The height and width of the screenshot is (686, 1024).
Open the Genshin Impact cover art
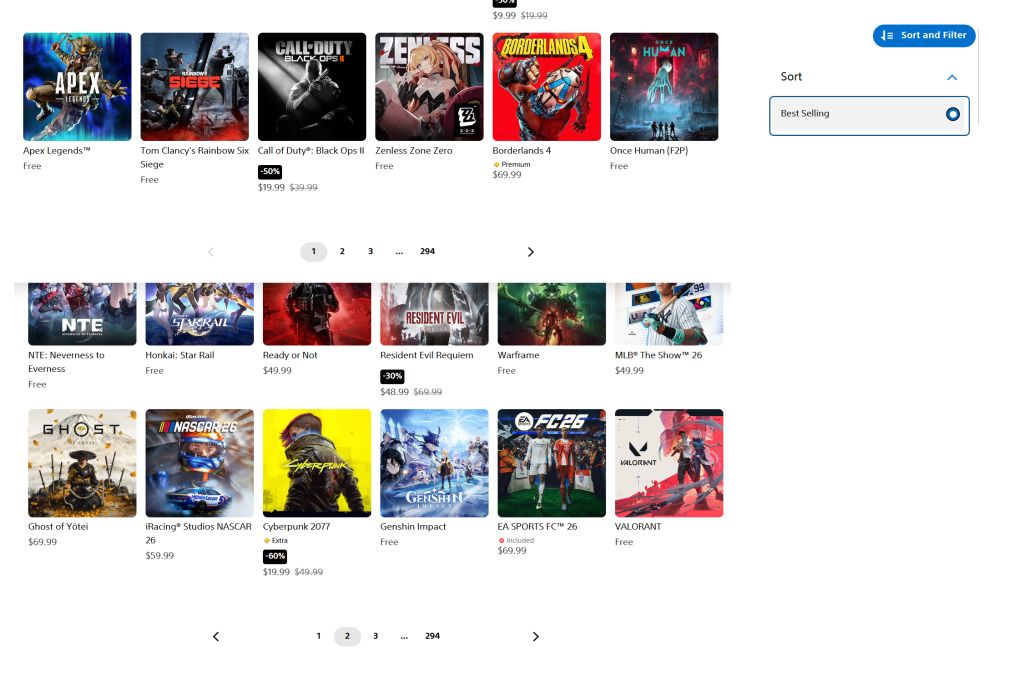tap(434, 463)
